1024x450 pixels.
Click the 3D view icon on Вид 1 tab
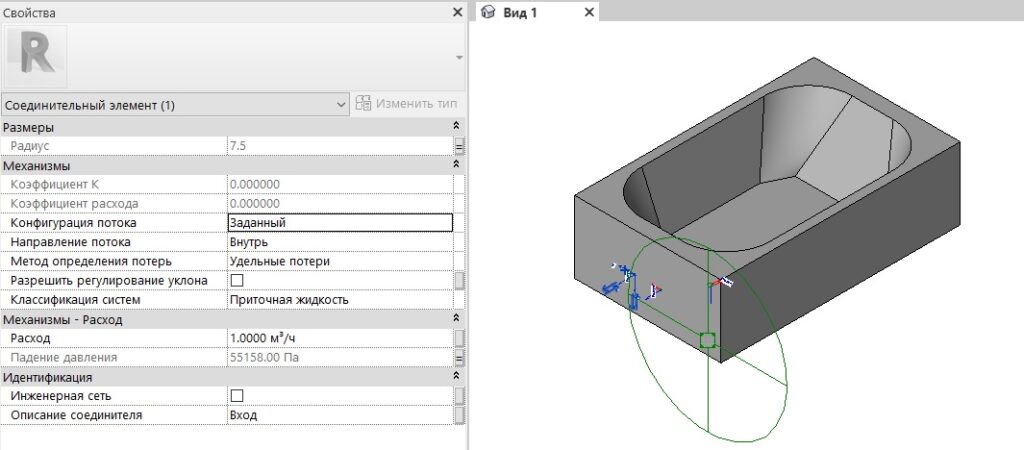(488, 12)
